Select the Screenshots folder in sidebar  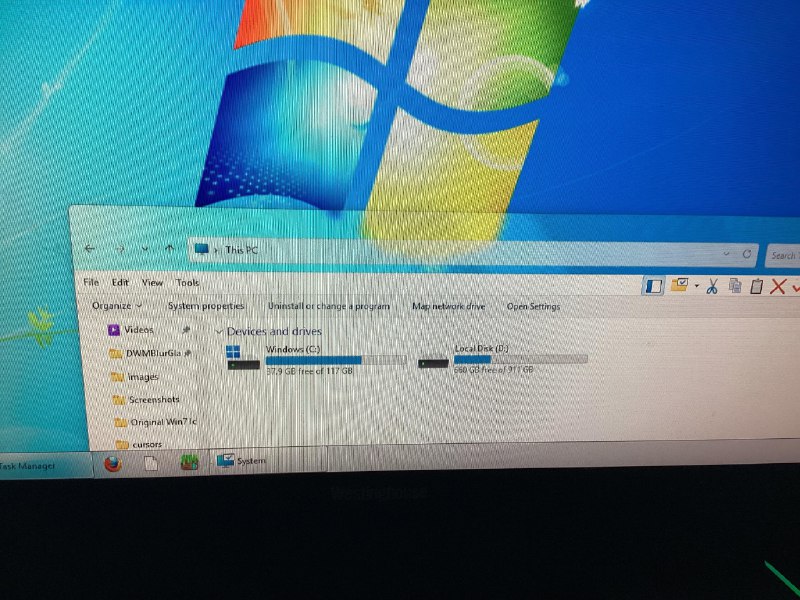pyautogui.click(x=153, y=399)
